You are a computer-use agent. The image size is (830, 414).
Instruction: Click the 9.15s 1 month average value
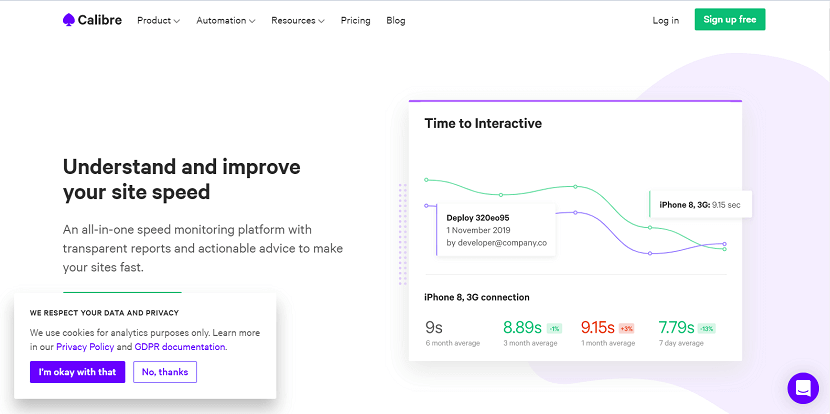[x=598, y=327]
